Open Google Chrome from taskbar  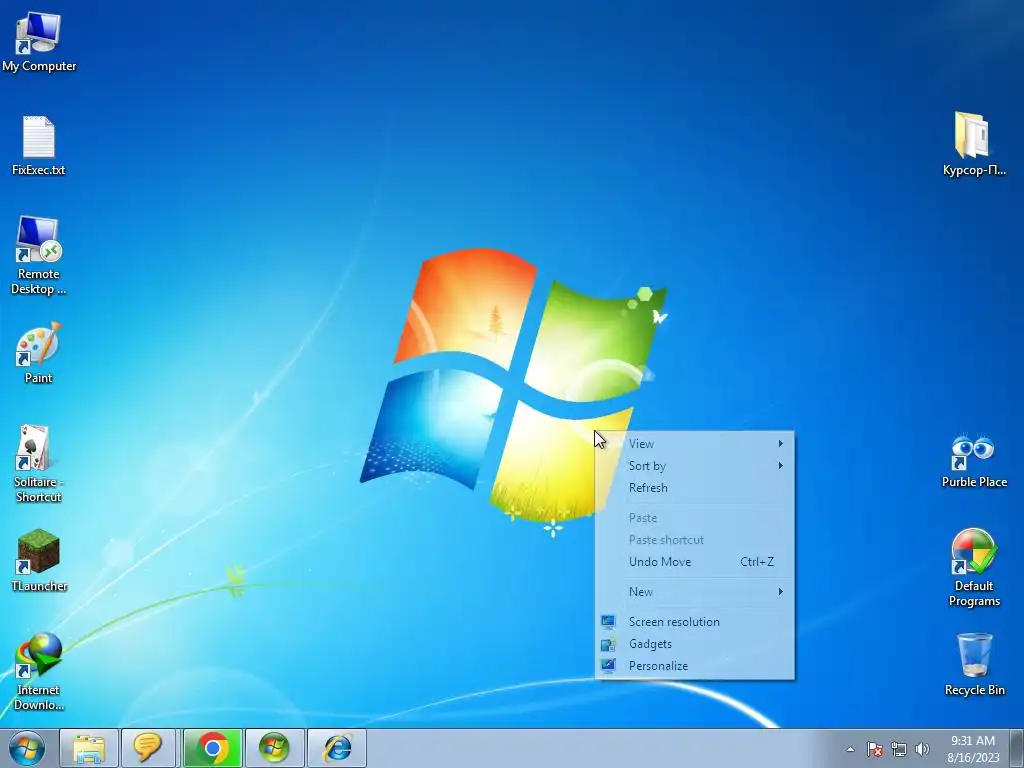[x=212, y=748]
